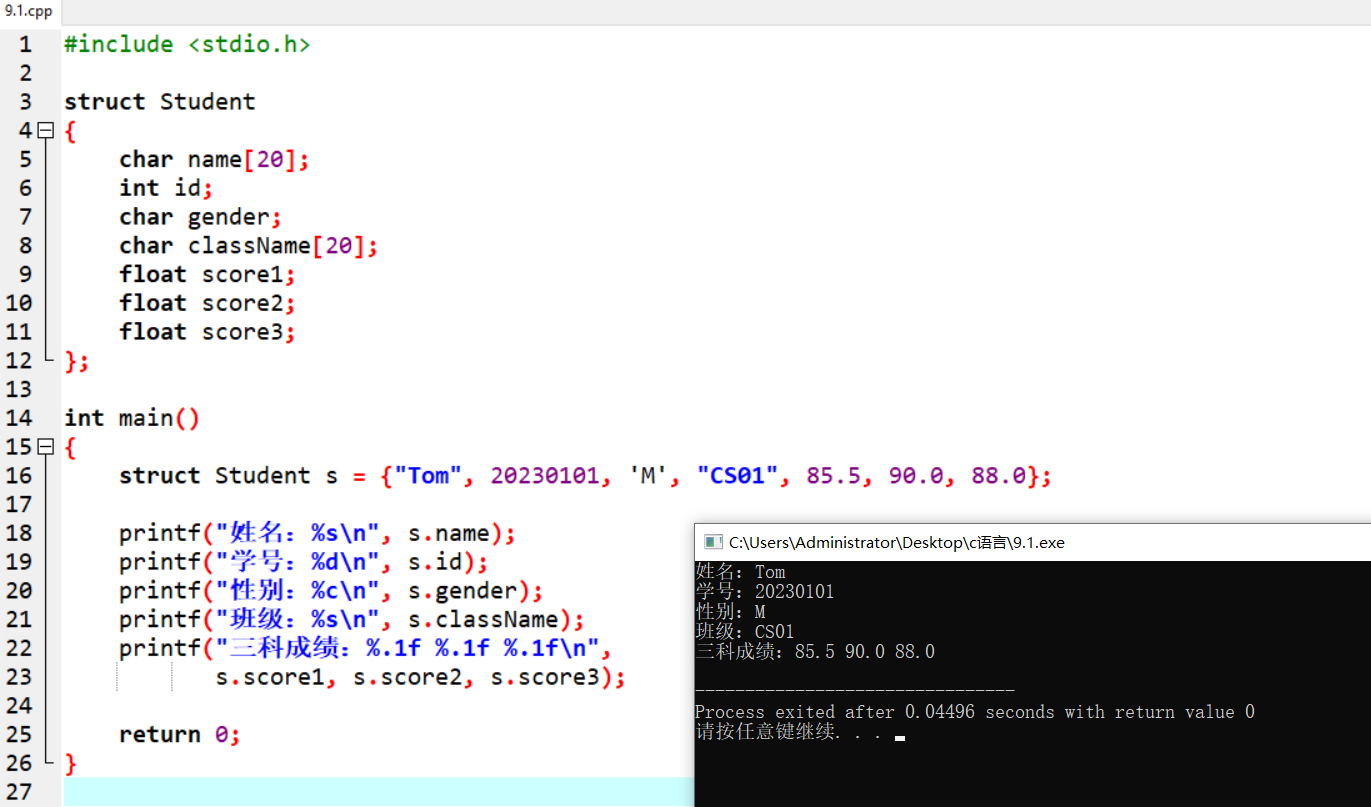Viewport: 1371px width, 807px height.
Task: Click the #include <stdio.h> line
Action: click(187, 44)
